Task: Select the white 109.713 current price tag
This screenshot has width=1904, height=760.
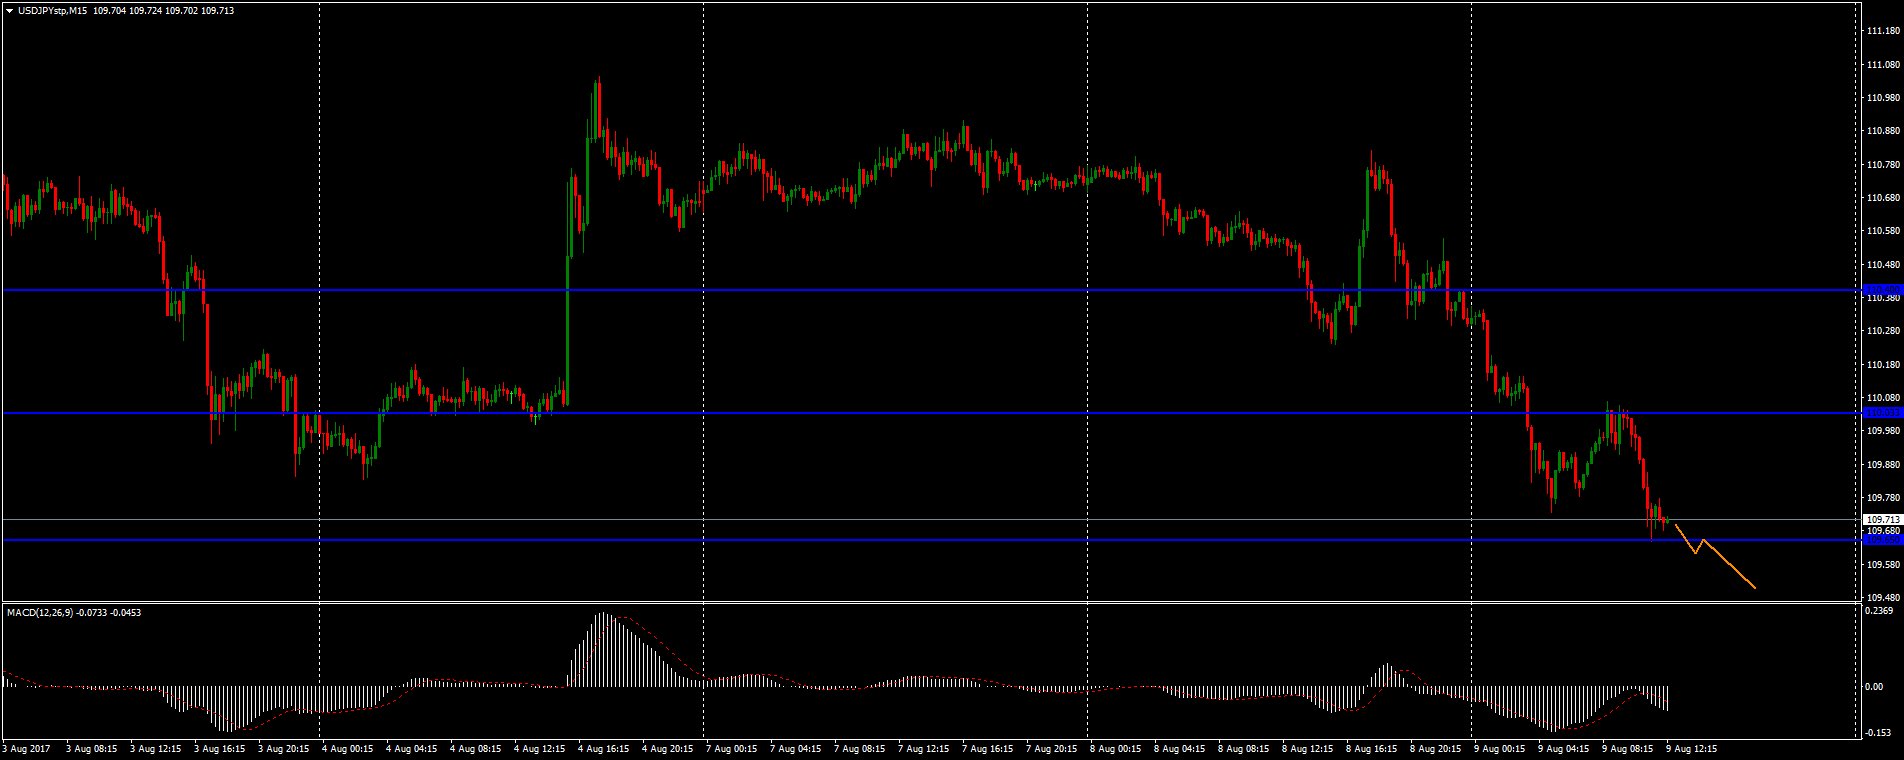Action: pos(1882,520)
